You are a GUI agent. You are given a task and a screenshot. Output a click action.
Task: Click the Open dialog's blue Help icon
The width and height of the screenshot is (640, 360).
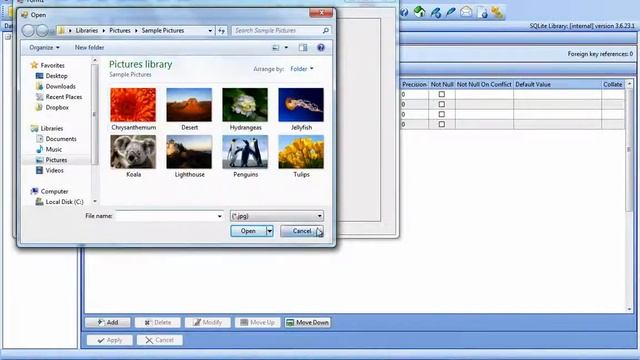[x=321, y=48]
